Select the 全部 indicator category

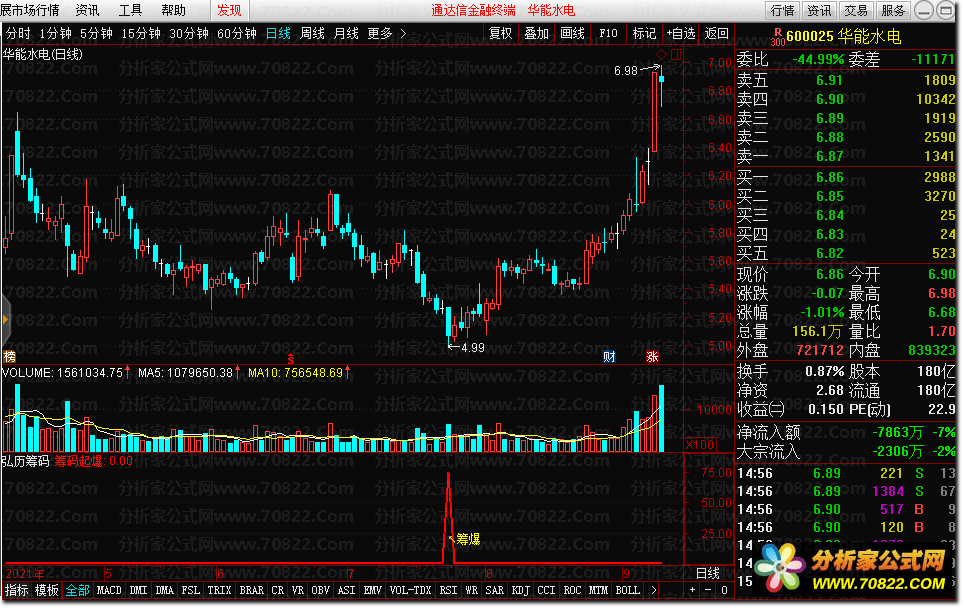tap(77, 590)
